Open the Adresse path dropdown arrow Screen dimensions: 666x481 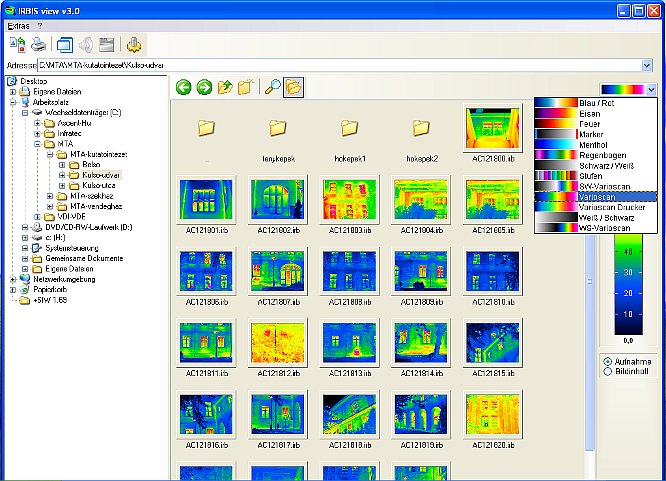(646, 65)
